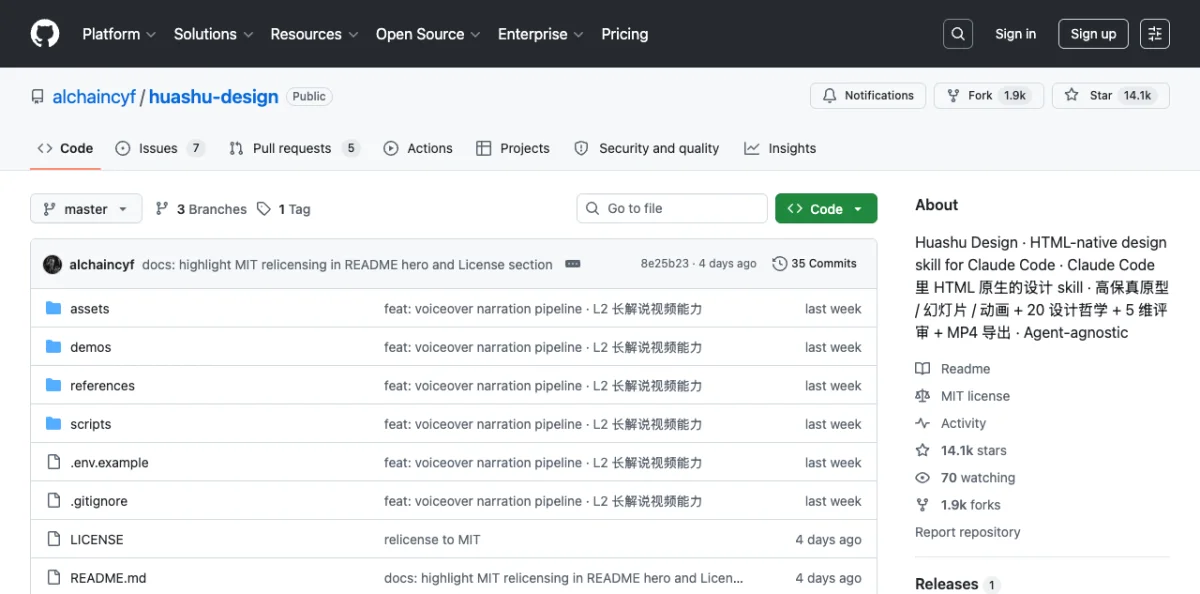
Task: Open the appearance settings icon button
Action: (x=1155, y=34)
